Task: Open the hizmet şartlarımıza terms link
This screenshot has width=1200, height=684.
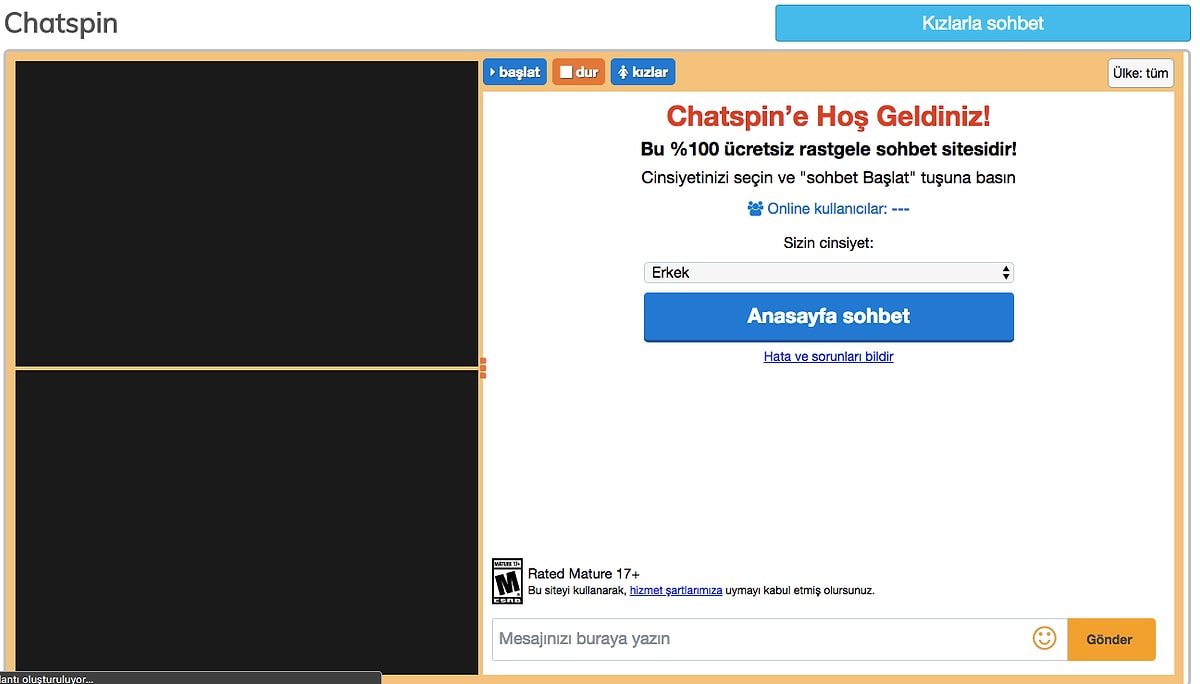Action: click(675, 590)
